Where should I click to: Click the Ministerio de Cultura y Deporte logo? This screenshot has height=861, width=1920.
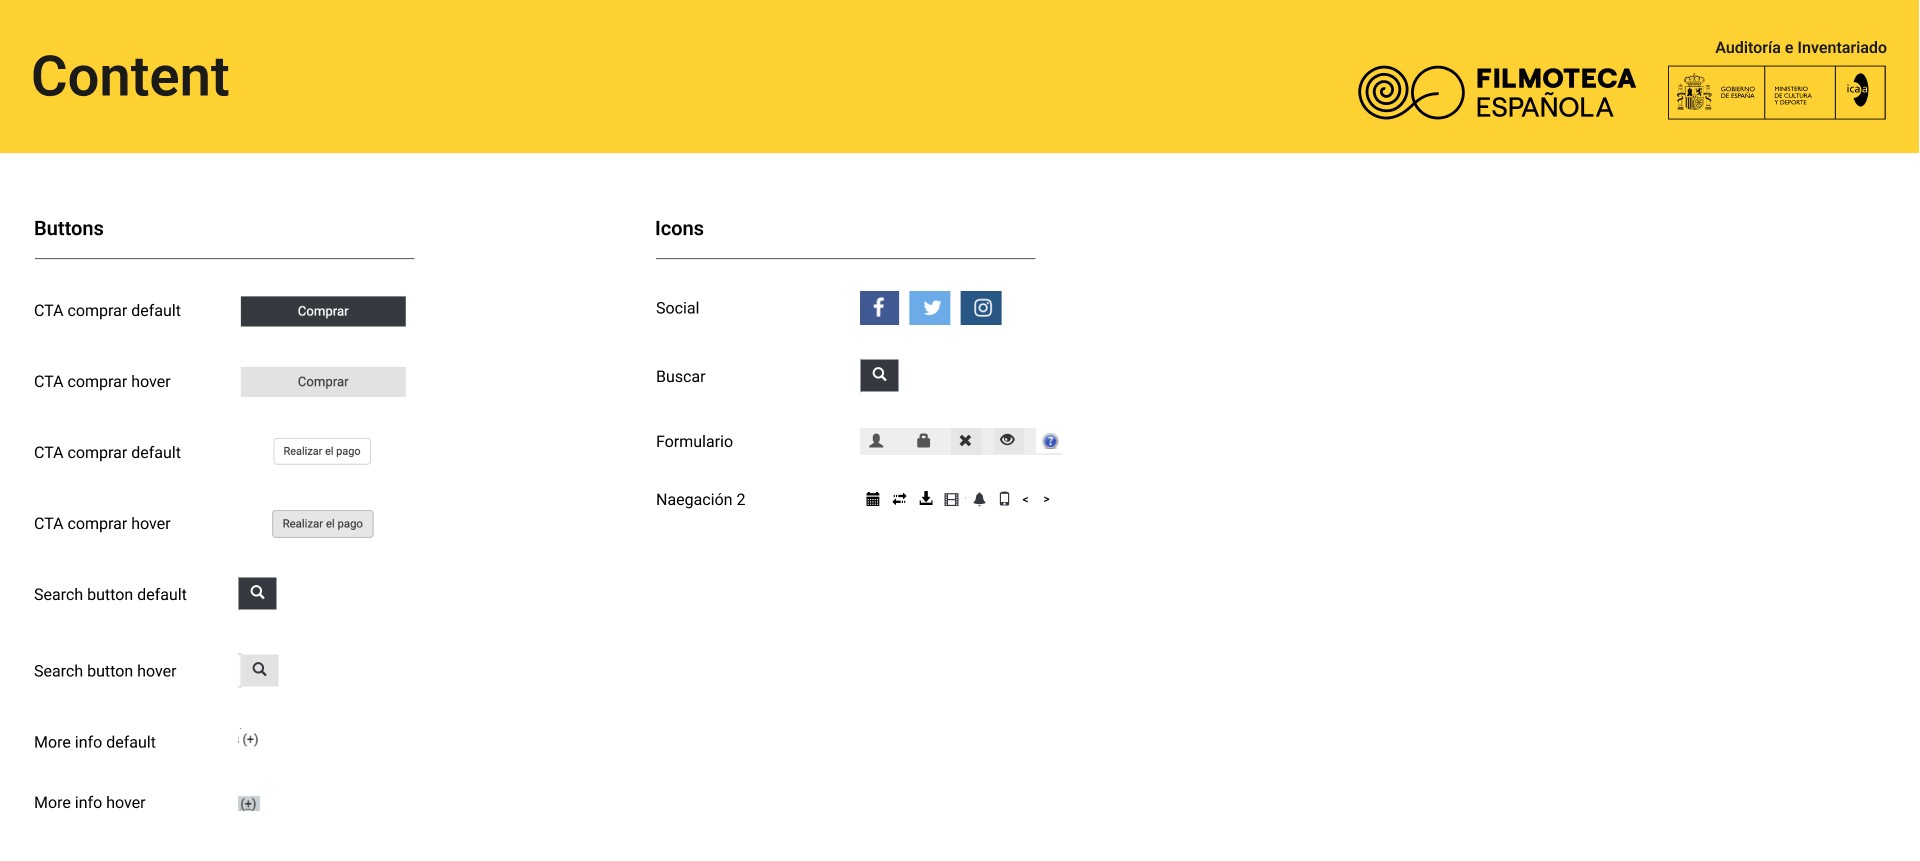1800,93
